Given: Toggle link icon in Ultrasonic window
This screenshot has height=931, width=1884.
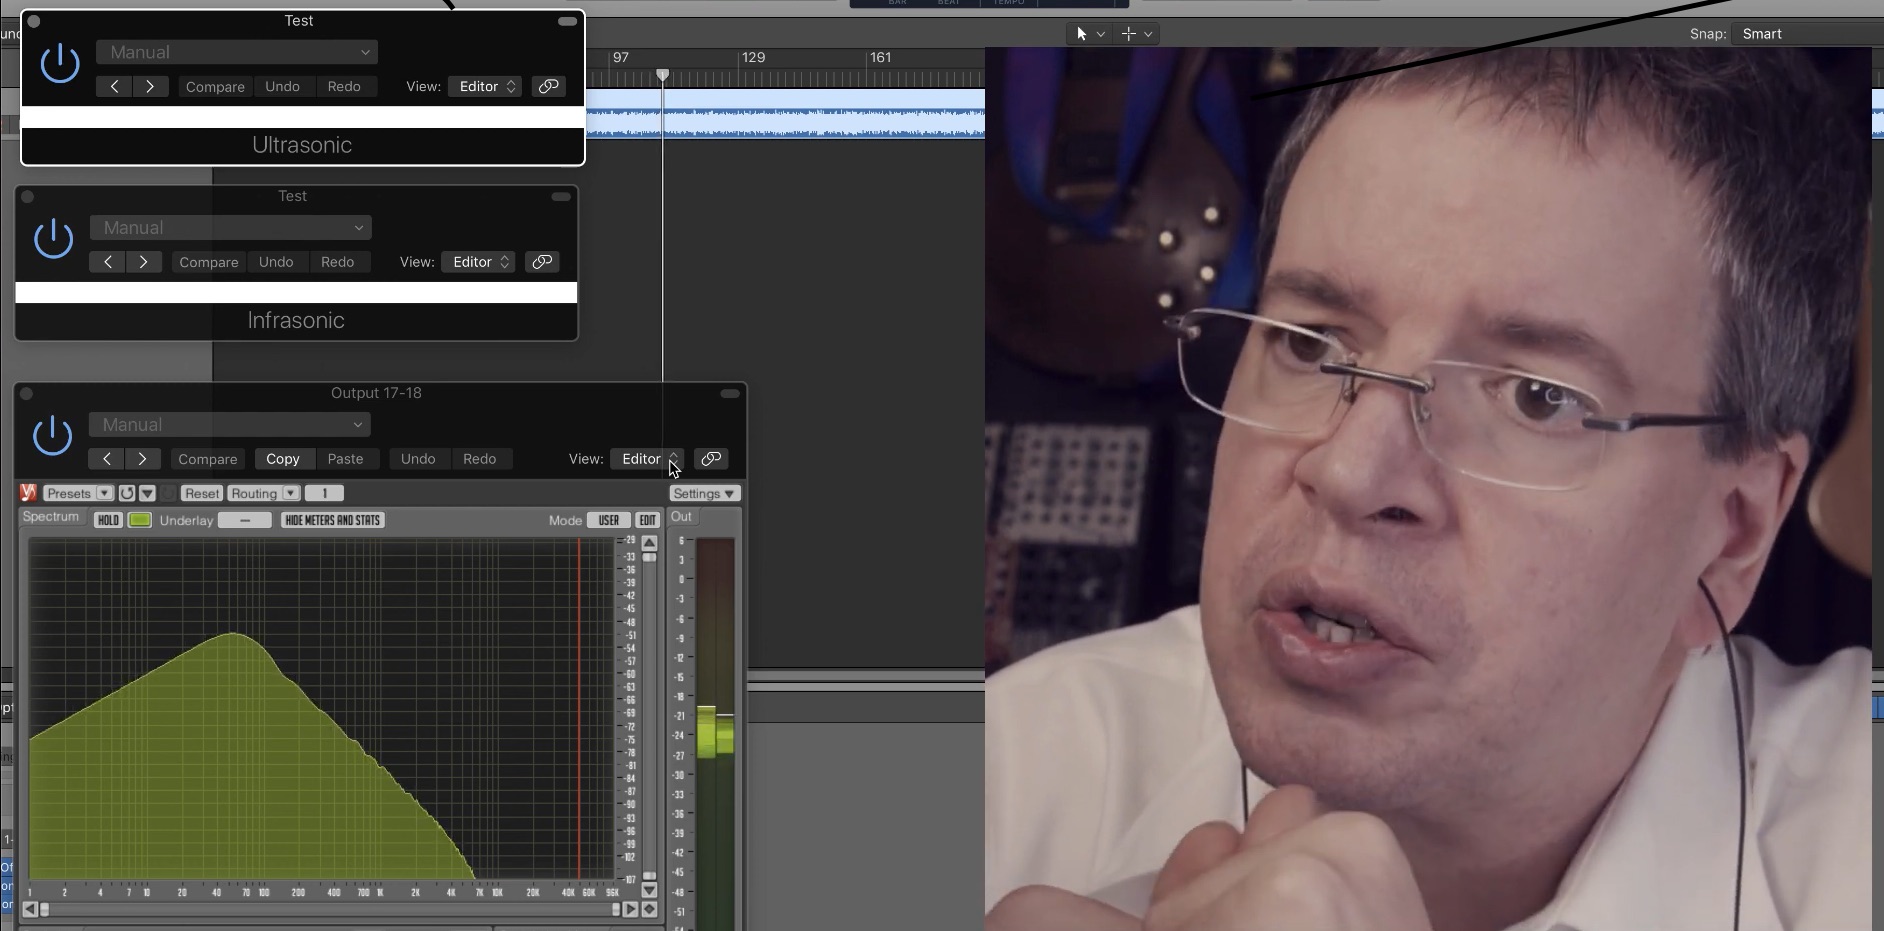Looking at the screenshot, I should point(548,86).
